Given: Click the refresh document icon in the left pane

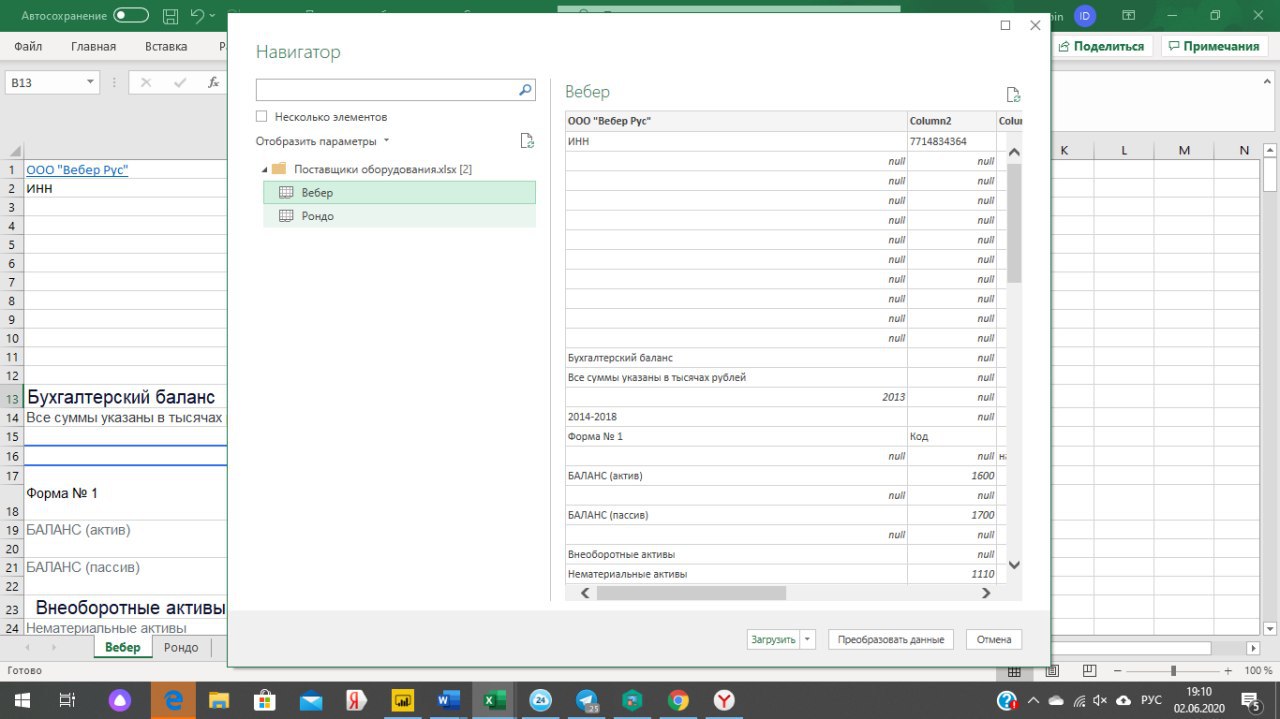Looking at the screenshot, I should coord(527,141).
